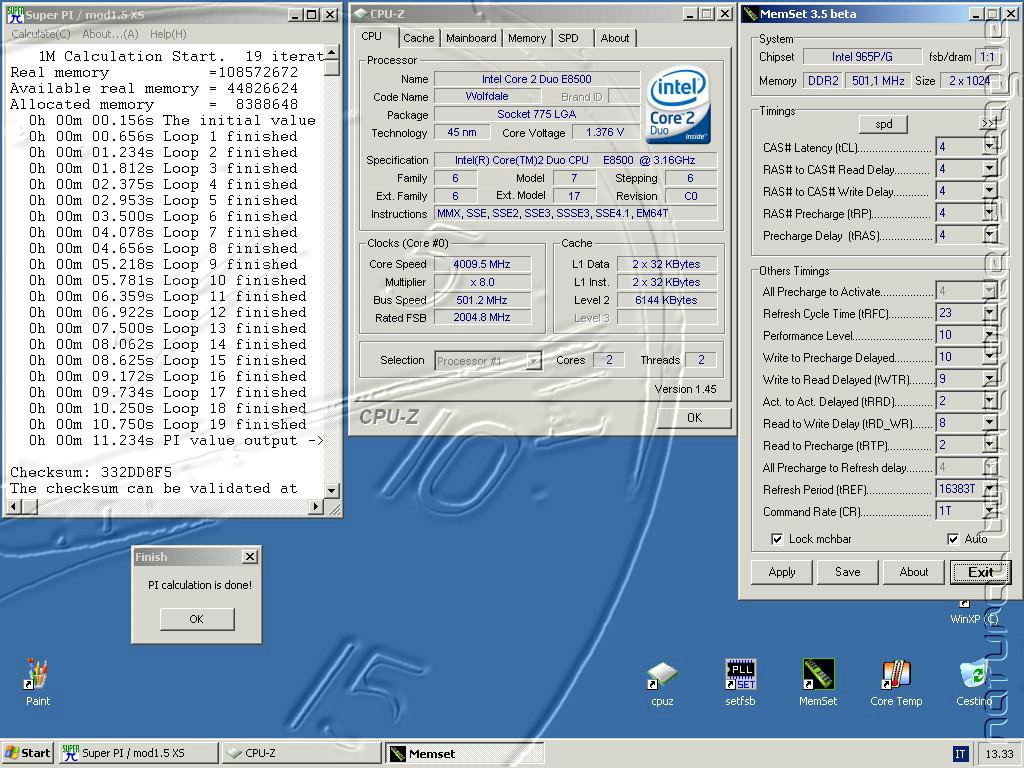This screenshot has height=768, width=1024.
Task: Click Super PI horizontal scrollbar right arrow
Action: coord(316,506)
